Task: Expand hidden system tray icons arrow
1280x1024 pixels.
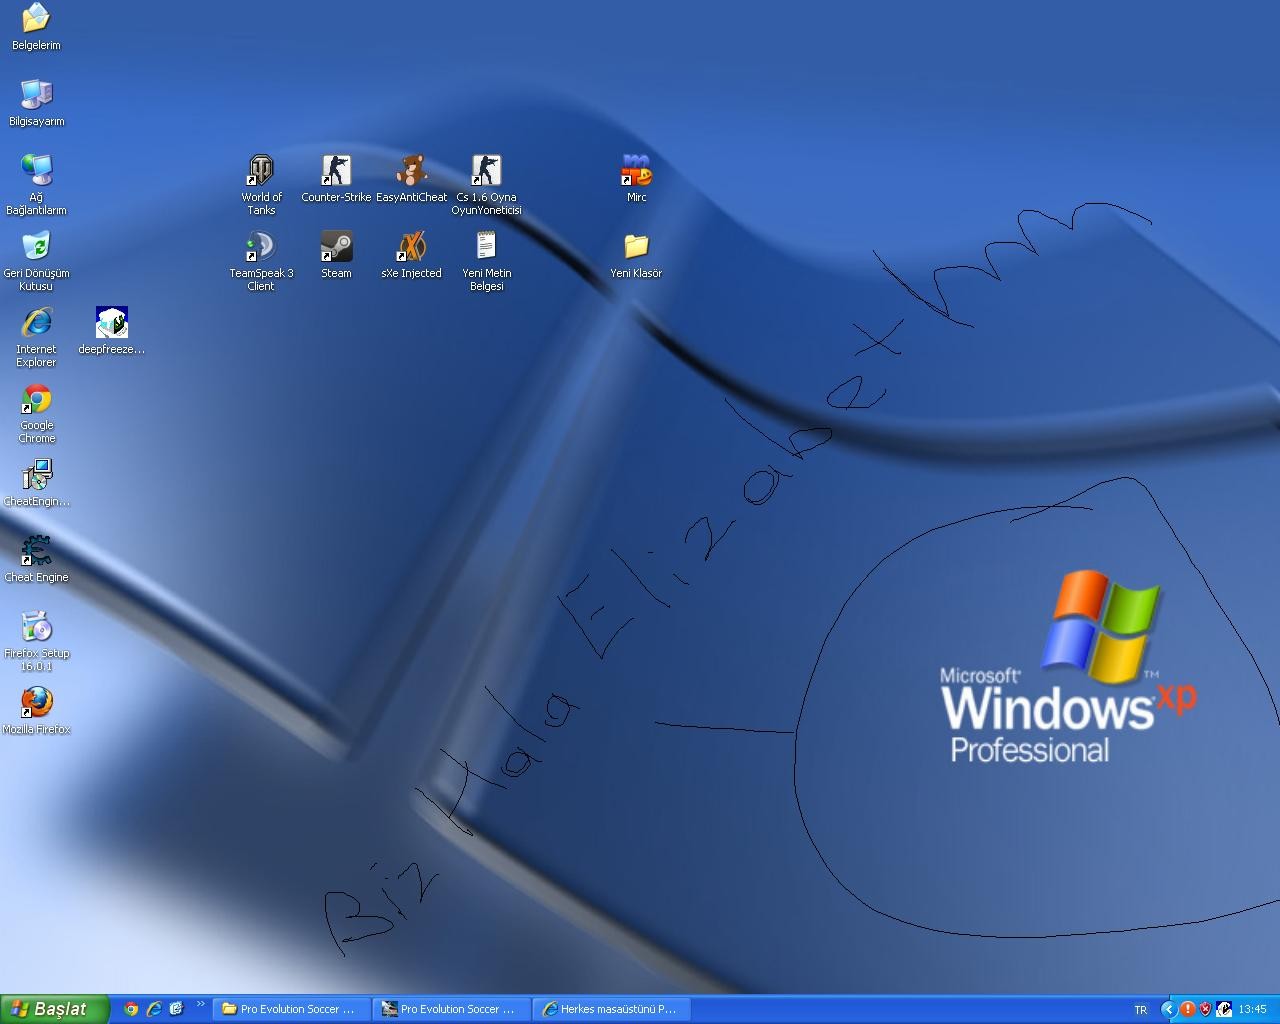Action: pos(1168,1010)
